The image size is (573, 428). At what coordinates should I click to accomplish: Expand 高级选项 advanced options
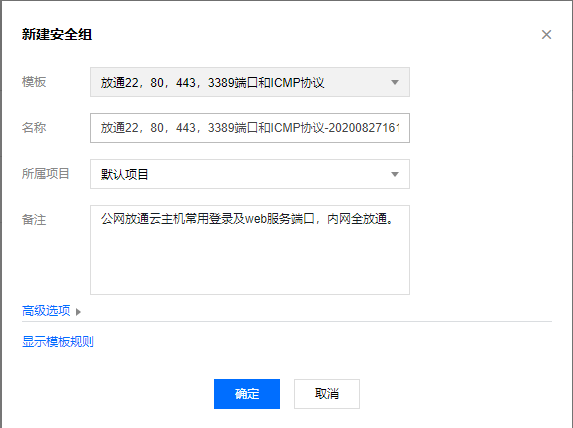click(x=46, y=311)
